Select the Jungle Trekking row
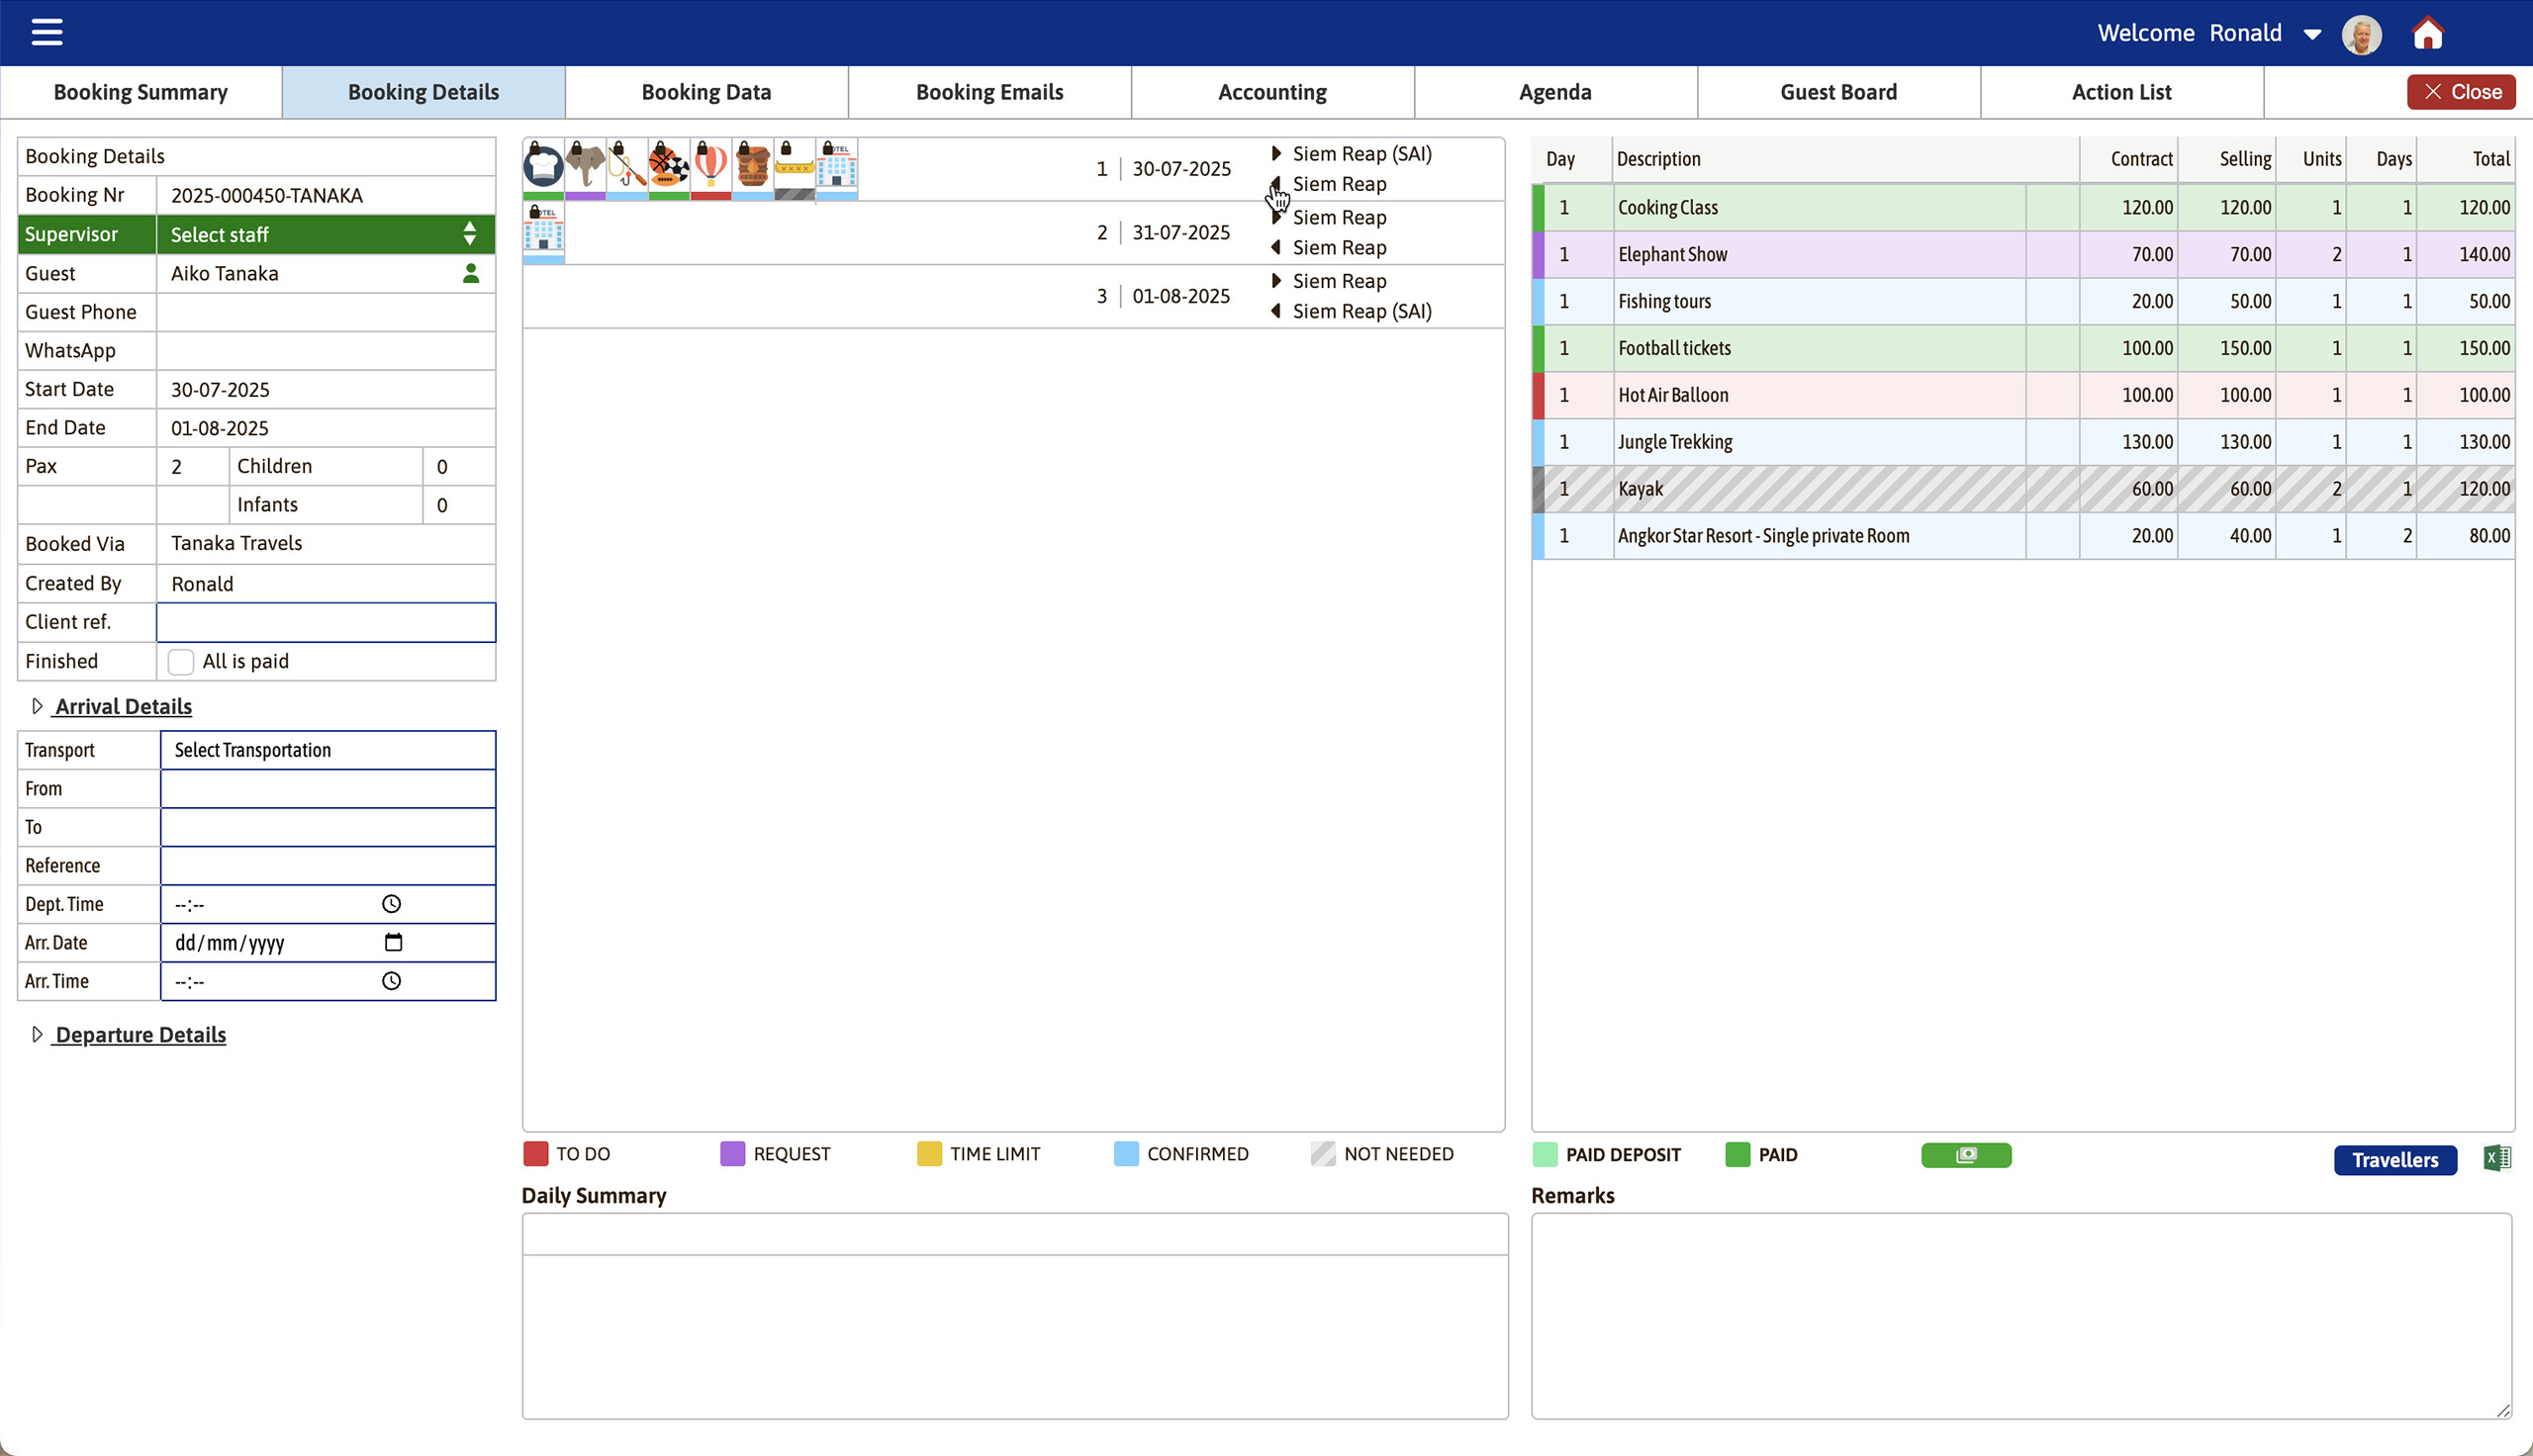2533x1456 pixels. pyautogui.click(x=2023, y=442)
